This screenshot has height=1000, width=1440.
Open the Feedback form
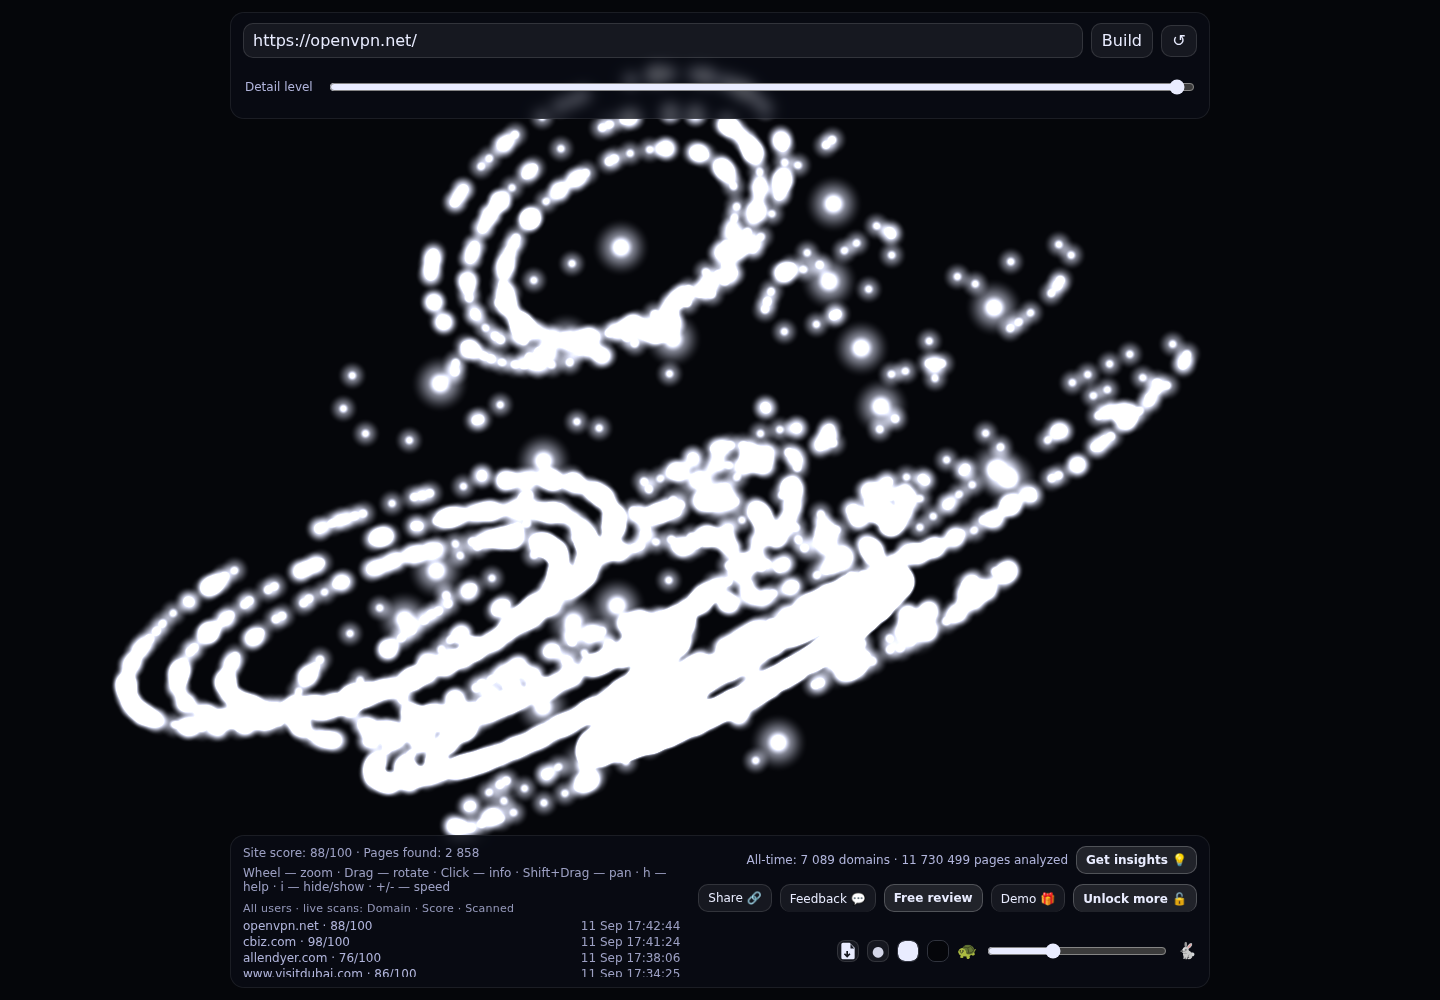coord(828,898)
